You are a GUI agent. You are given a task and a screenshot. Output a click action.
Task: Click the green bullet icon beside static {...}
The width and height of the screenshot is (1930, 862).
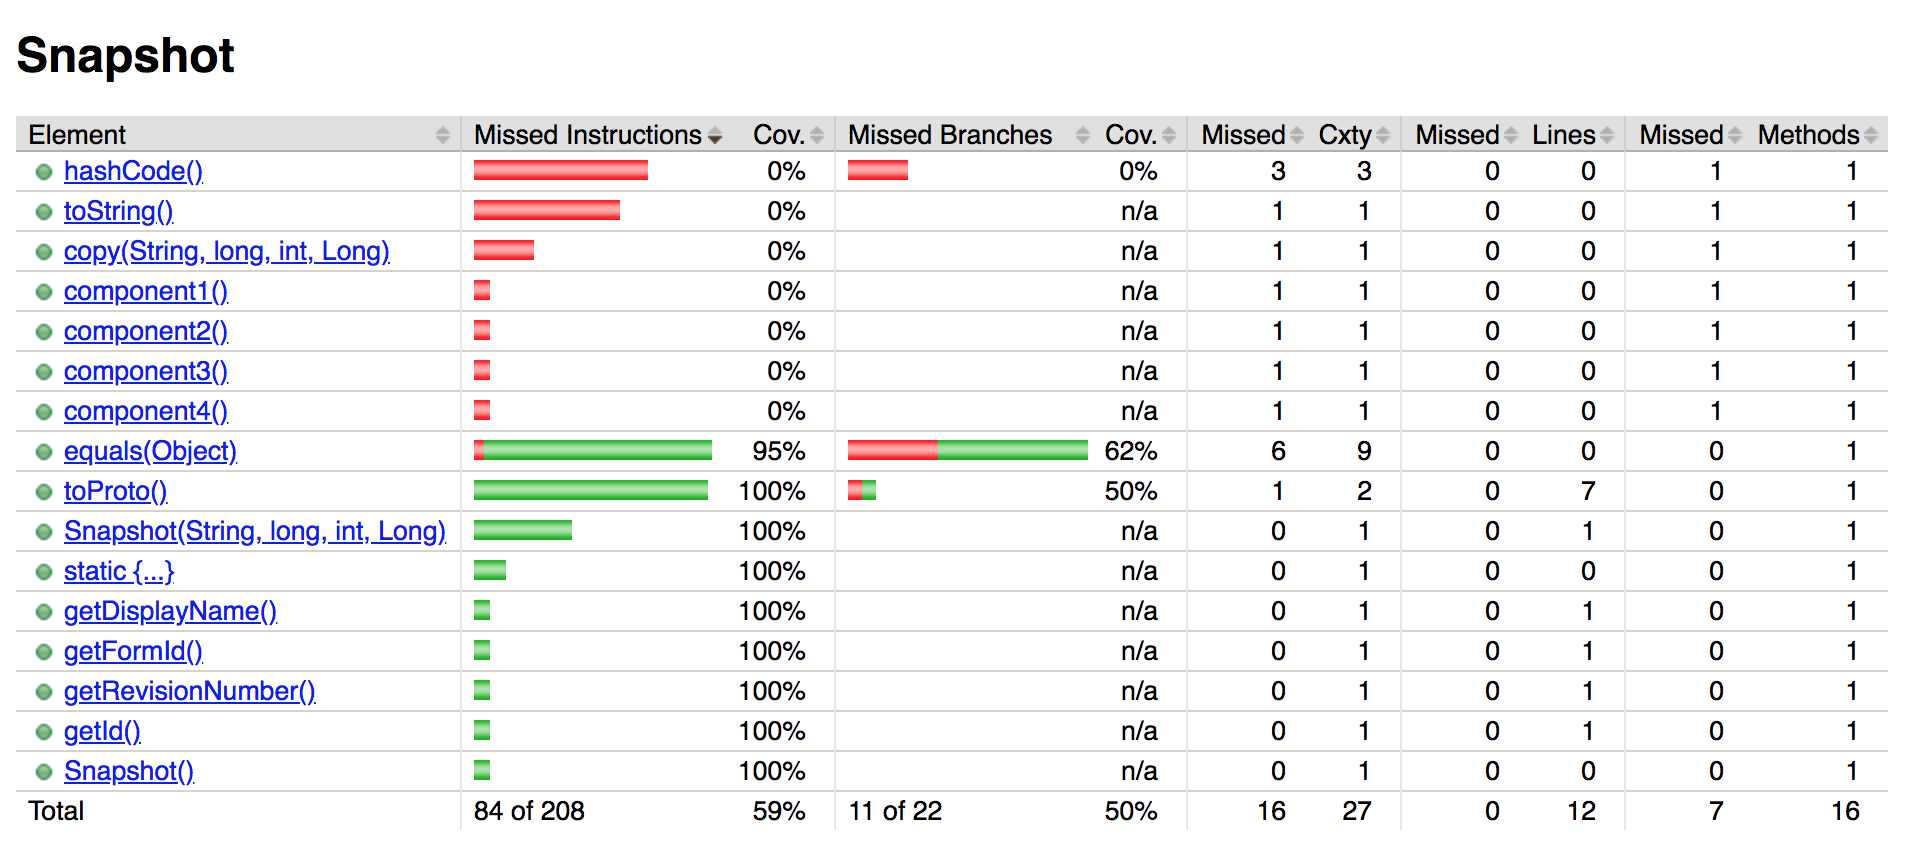tap(43, 571)
